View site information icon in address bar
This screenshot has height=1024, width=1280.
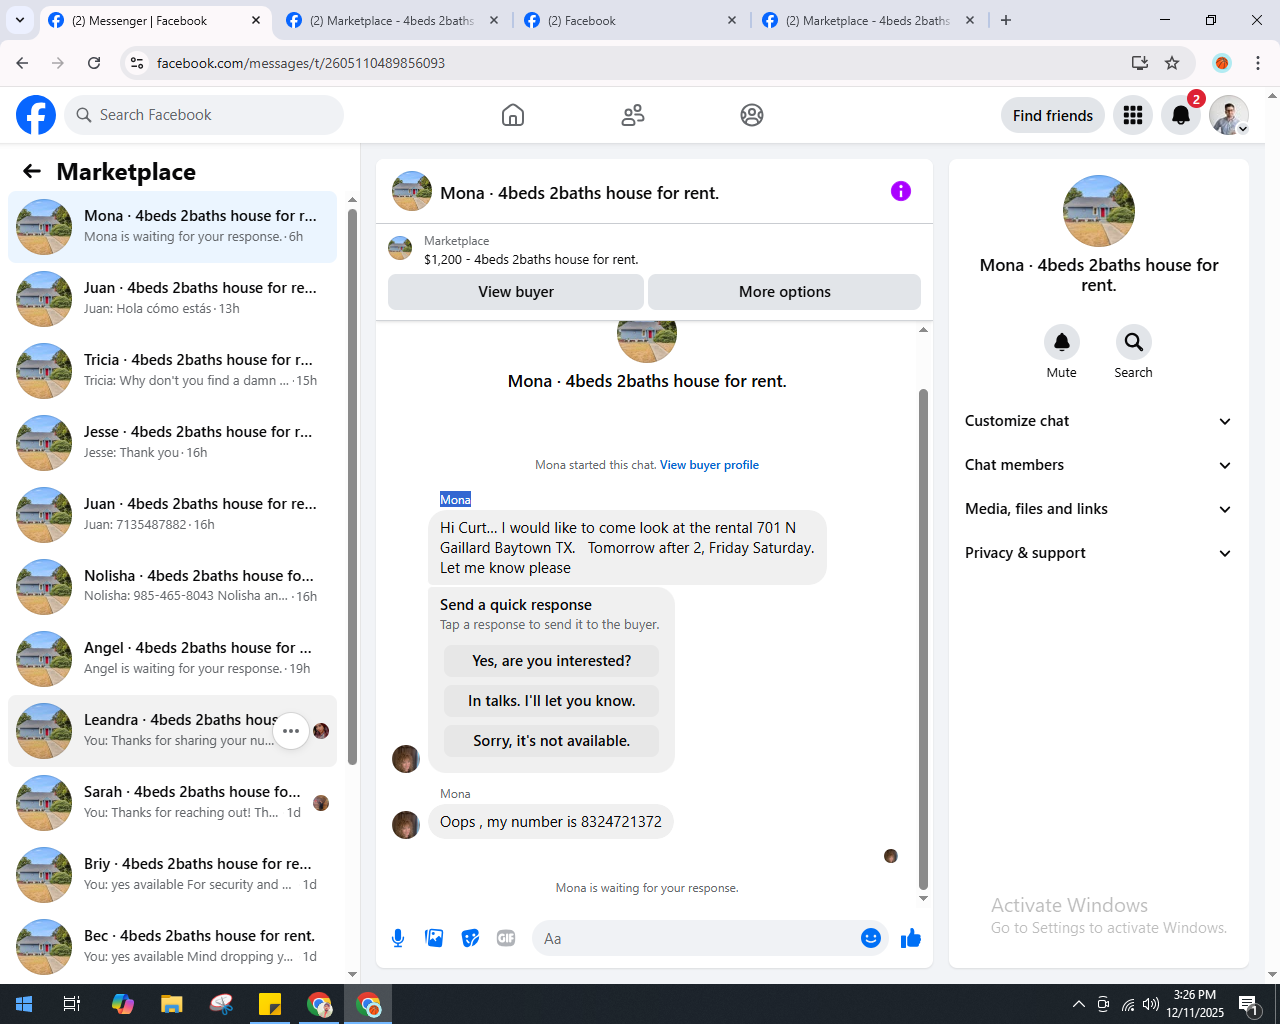(x=137, y=63)
